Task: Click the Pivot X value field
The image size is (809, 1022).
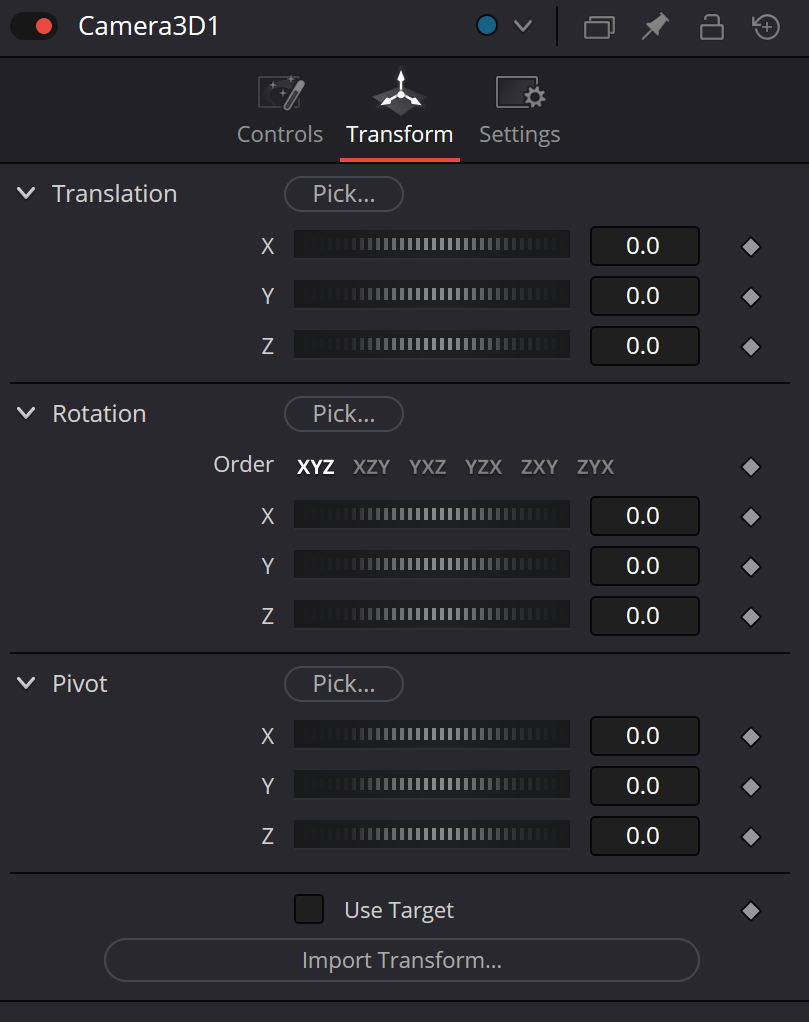Action: pyautogui.click(x=645, y=736)
